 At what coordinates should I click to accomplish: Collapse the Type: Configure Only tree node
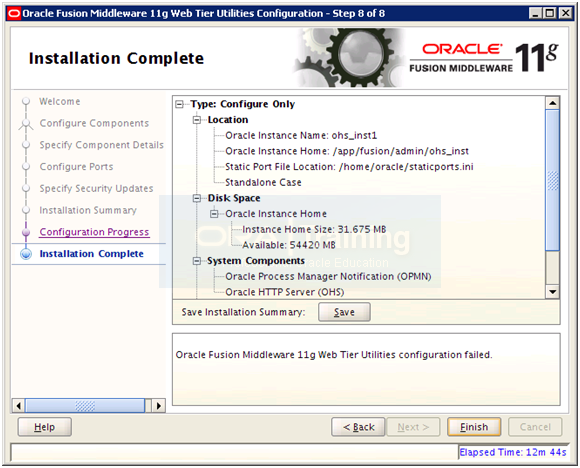pyautogui.click(x=179, y=104)
